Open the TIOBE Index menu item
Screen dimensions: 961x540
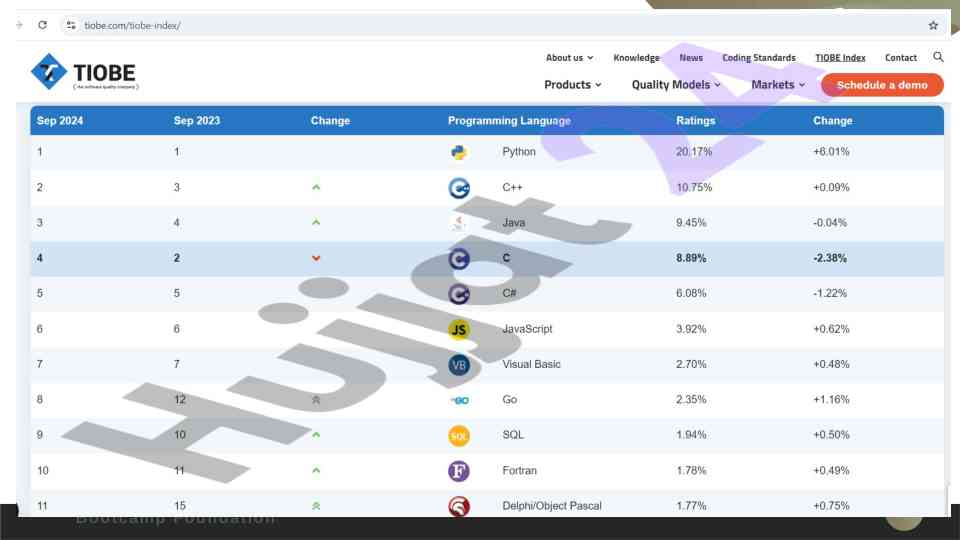(x=840, y=58)
